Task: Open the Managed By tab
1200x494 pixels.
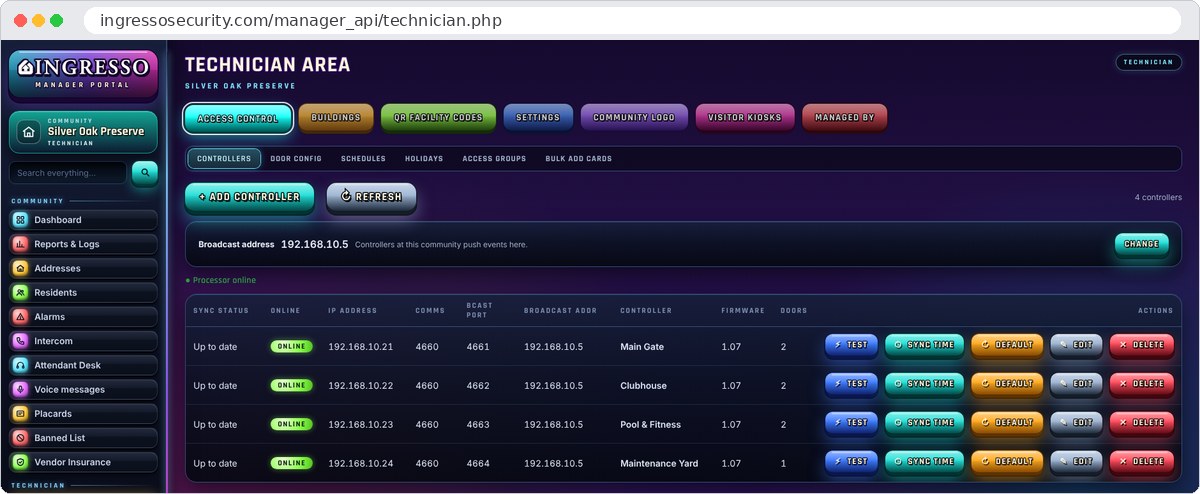Action: [845, 118]
